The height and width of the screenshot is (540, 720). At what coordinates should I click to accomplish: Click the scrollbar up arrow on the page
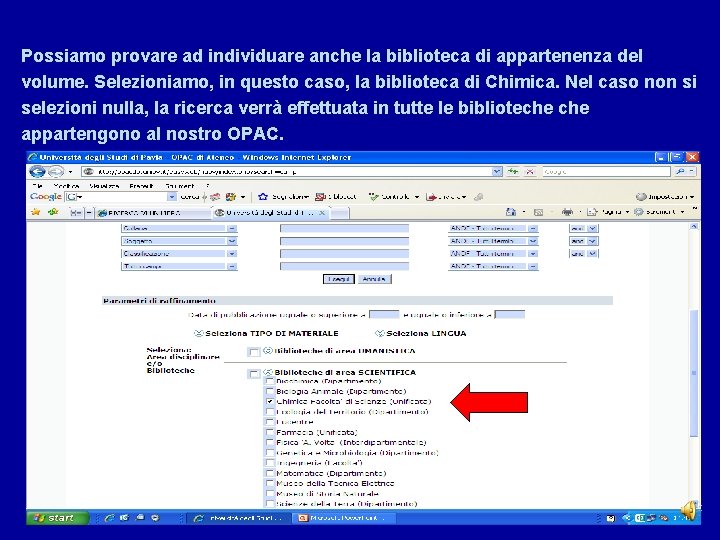point(694,227)
